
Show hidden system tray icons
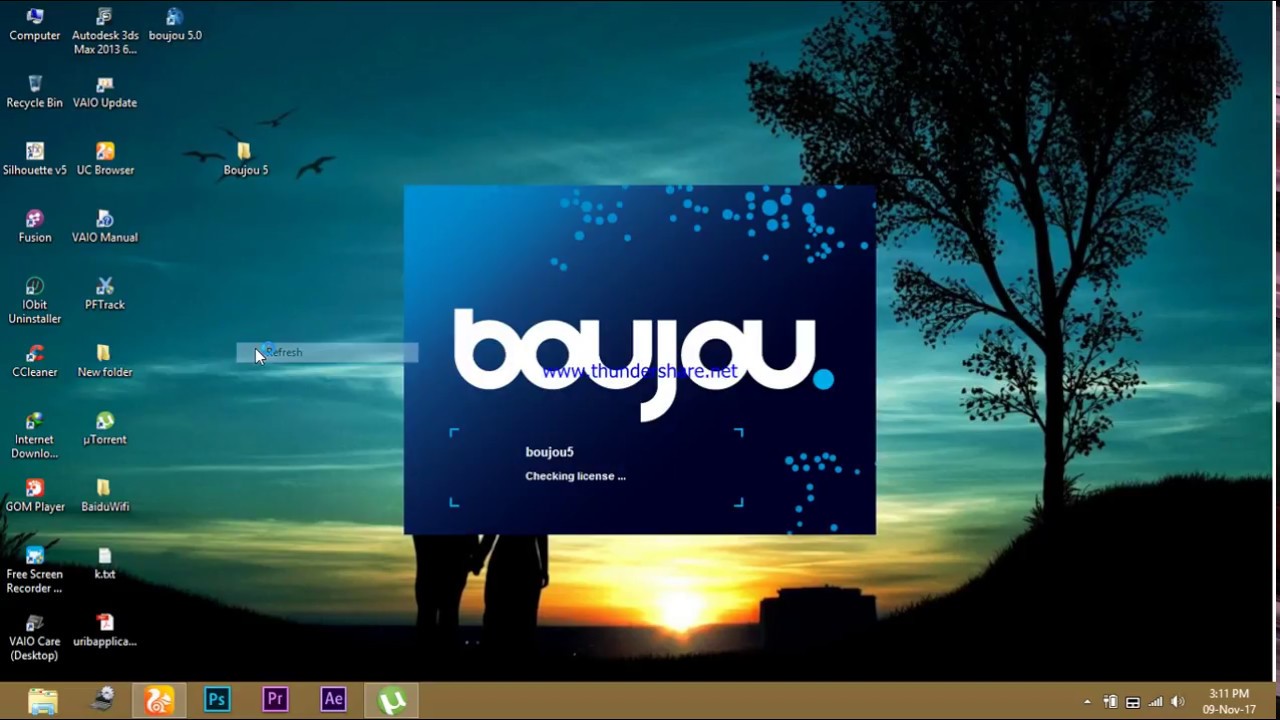click(x=1087, y=702)
